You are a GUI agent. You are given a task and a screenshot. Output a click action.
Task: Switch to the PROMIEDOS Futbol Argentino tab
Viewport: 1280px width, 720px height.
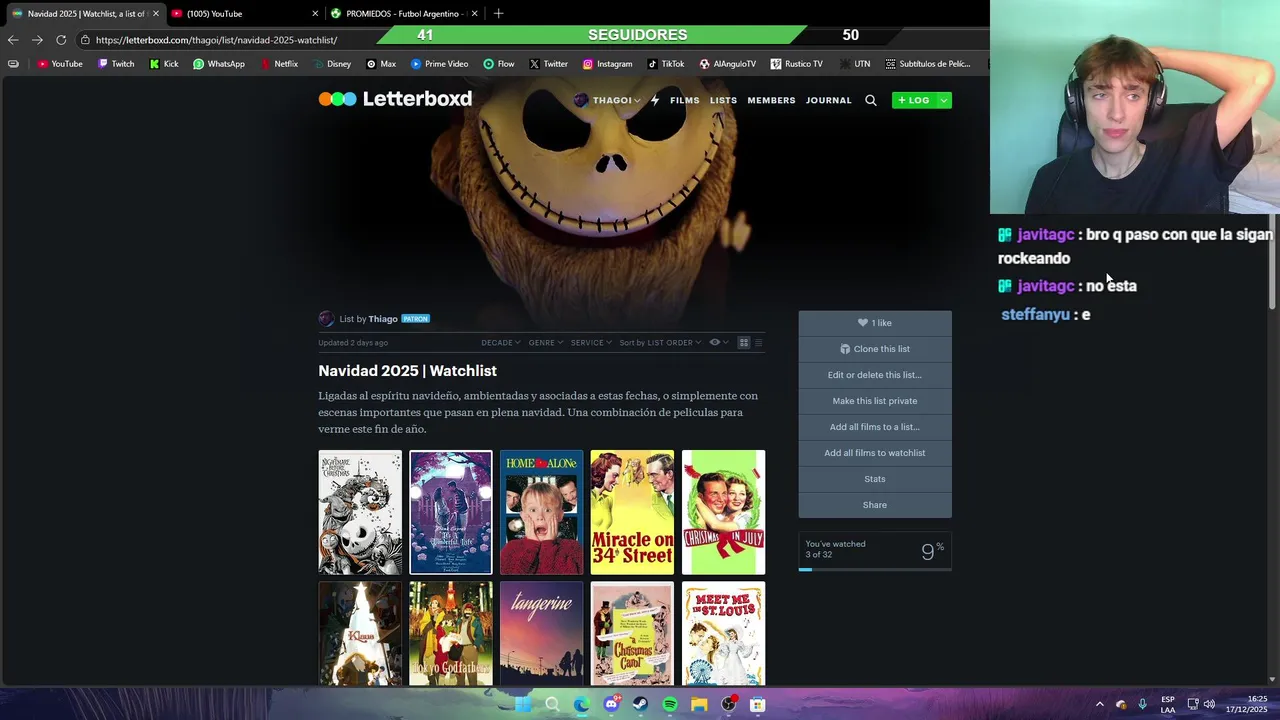[402, 14]
